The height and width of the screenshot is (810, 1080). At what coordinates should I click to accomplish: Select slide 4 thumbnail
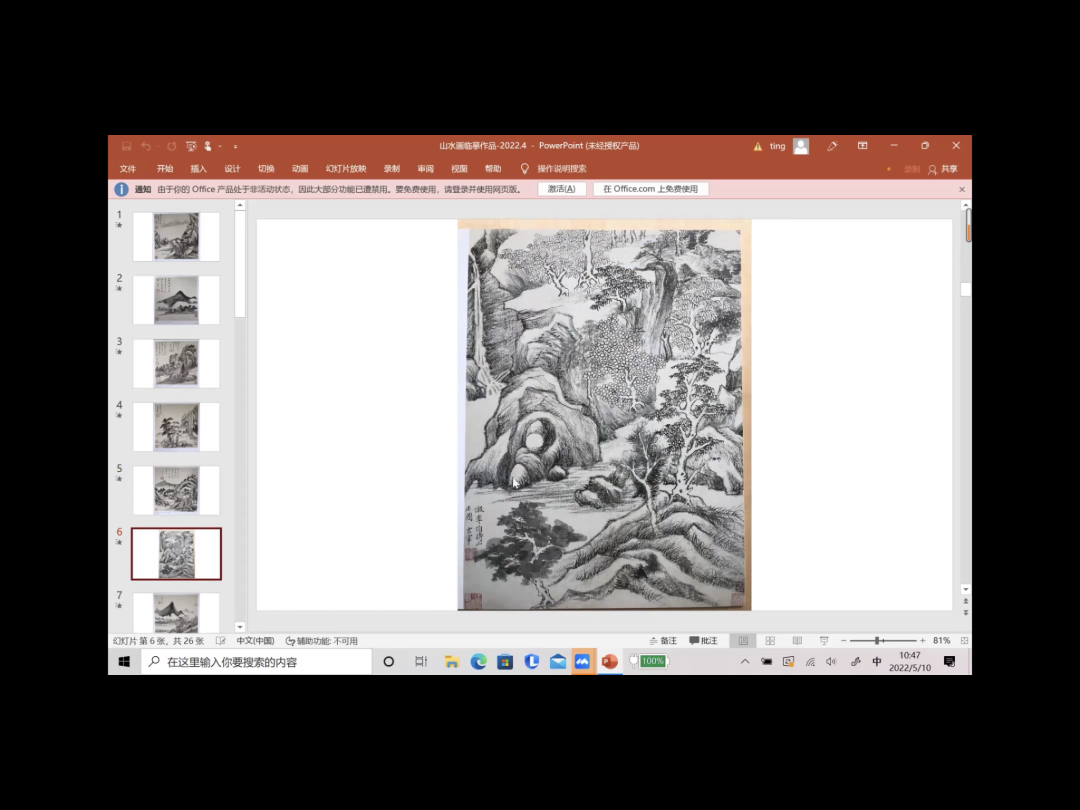(x=176, y=427)
